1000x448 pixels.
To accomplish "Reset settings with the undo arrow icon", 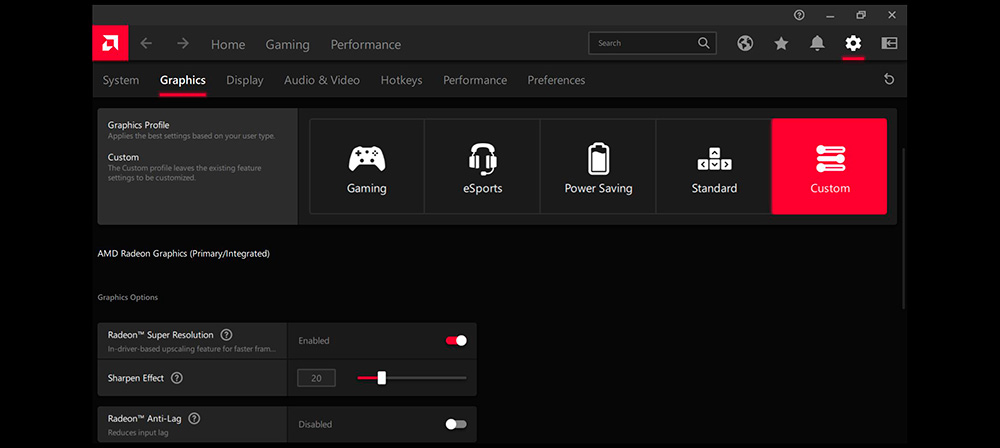I will point(889,80).
